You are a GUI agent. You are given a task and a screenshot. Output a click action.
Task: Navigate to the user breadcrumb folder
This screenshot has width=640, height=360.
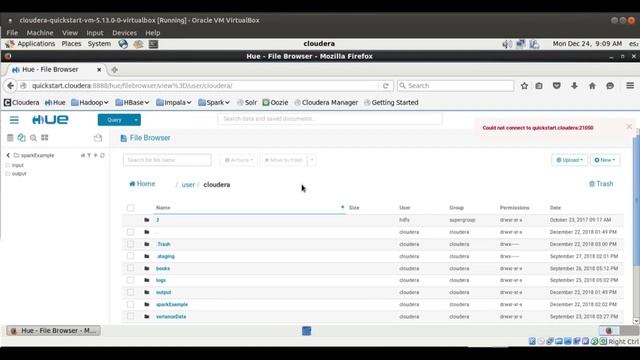point(188,184)
